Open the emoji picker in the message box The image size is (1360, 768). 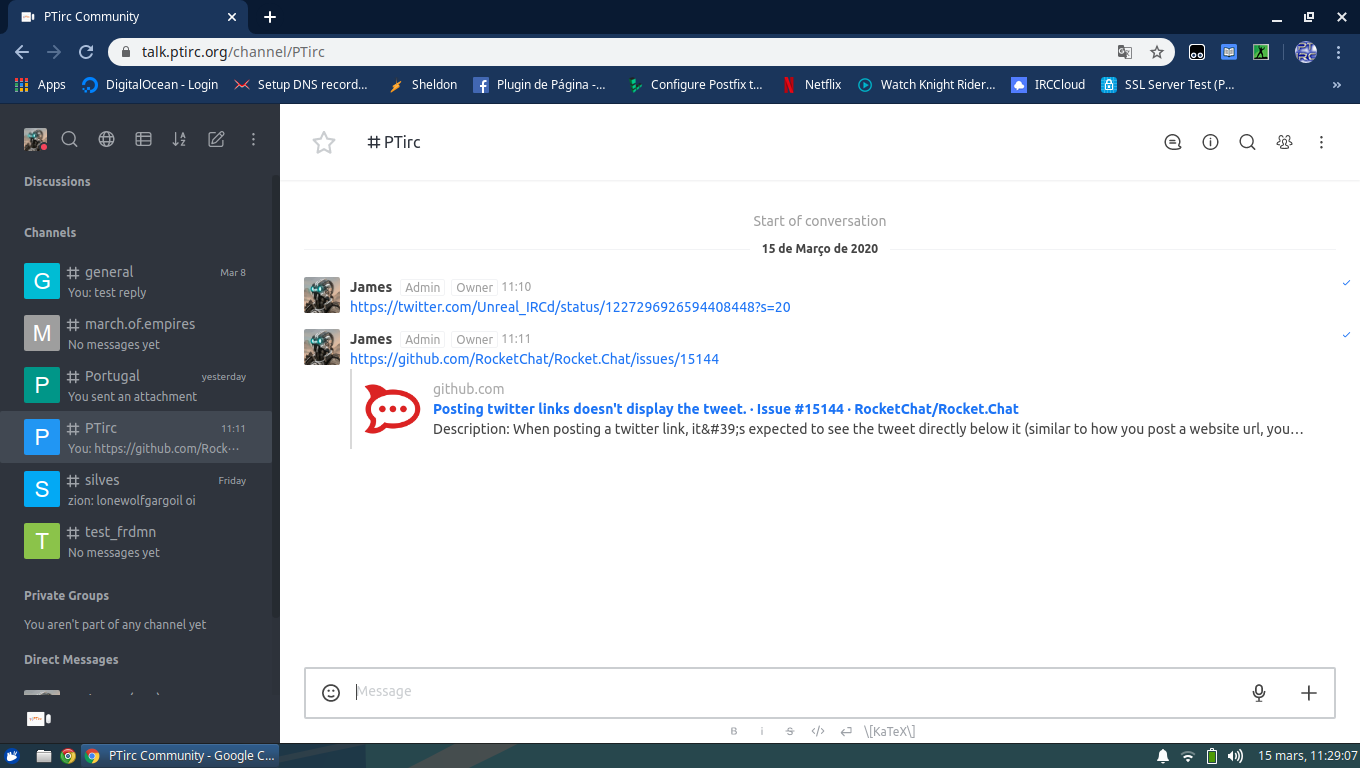pyautogui.click(x=330, y=691)
